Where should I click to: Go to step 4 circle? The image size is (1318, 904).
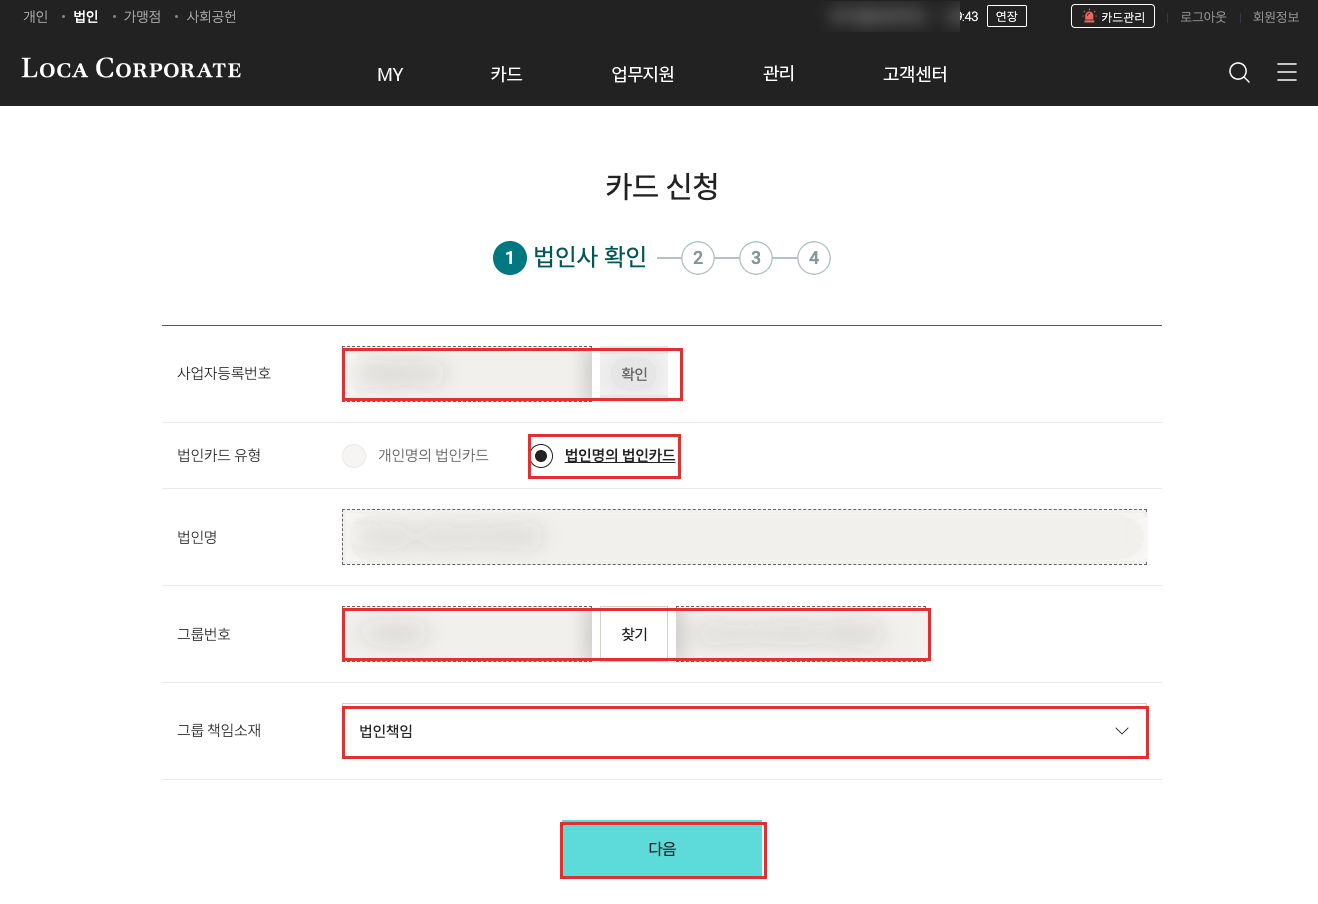click(814, 258)
